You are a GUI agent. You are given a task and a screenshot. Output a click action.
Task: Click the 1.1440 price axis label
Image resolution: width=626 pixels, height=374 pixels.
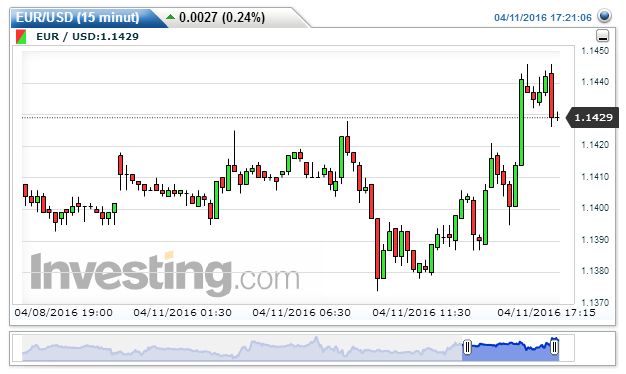[x=595, y=82]
